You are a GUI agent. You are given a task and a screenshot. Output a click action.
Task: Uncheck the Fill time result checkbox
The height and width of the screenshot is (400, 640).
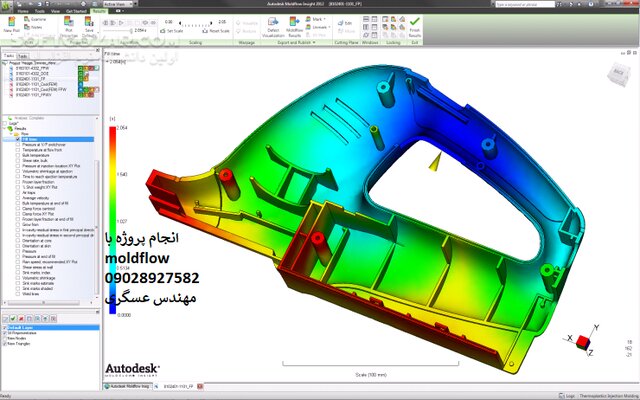coord(18,139)
